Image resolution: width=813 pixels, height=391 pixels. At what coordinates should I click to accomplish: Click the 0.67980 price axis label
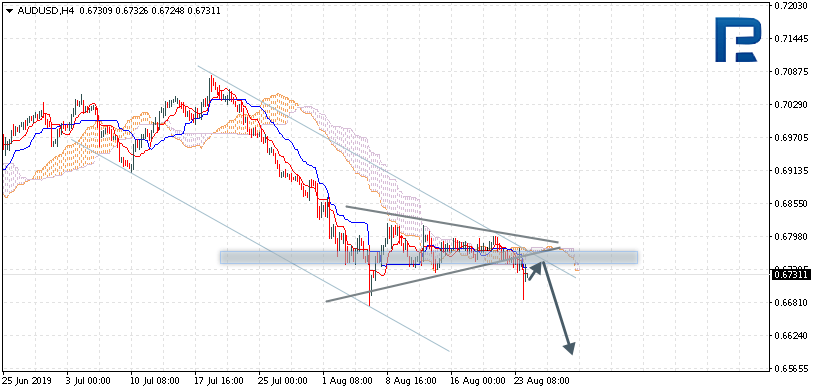point(791,237)
